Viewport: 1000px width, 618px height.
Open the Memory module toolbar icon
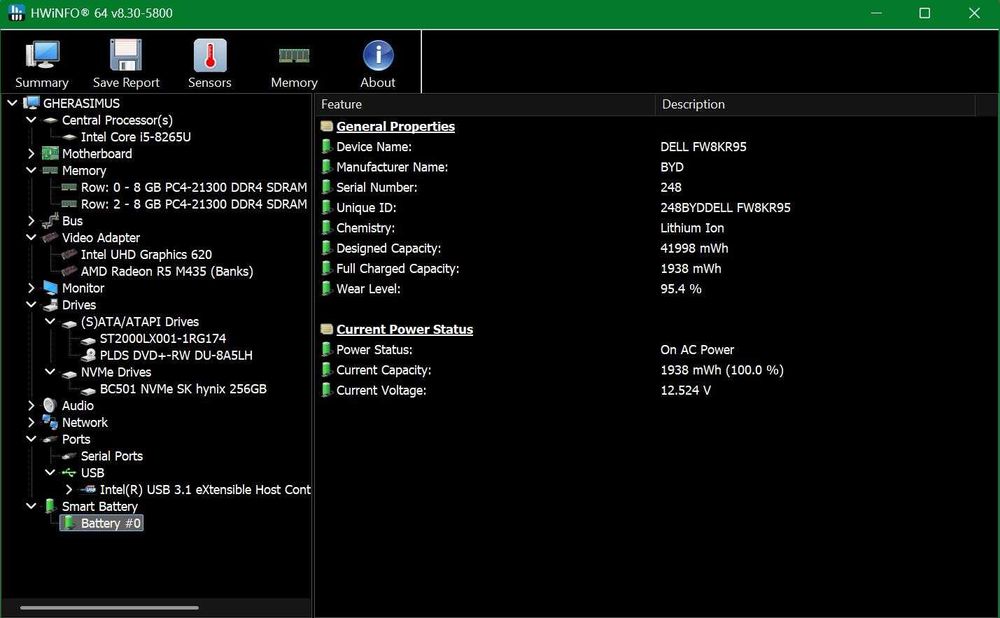point(294,56)
